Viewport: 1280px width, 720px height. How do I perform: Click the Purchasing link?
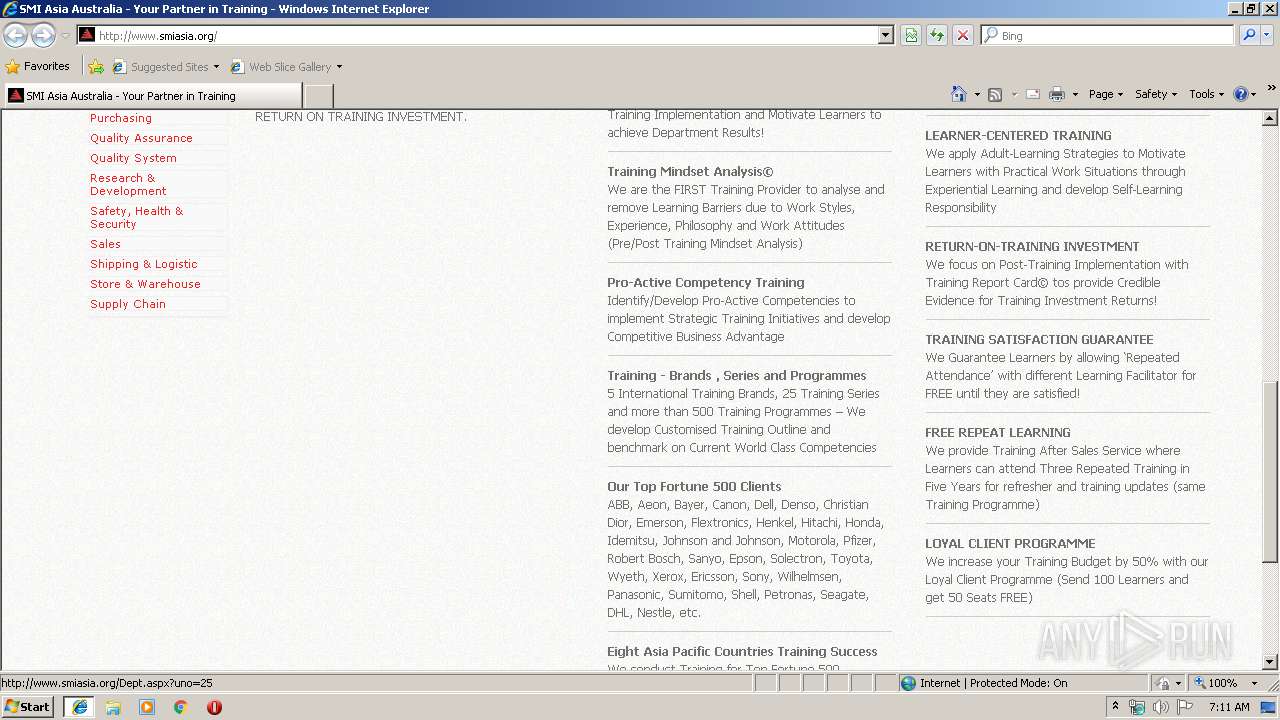pos(121,118)
